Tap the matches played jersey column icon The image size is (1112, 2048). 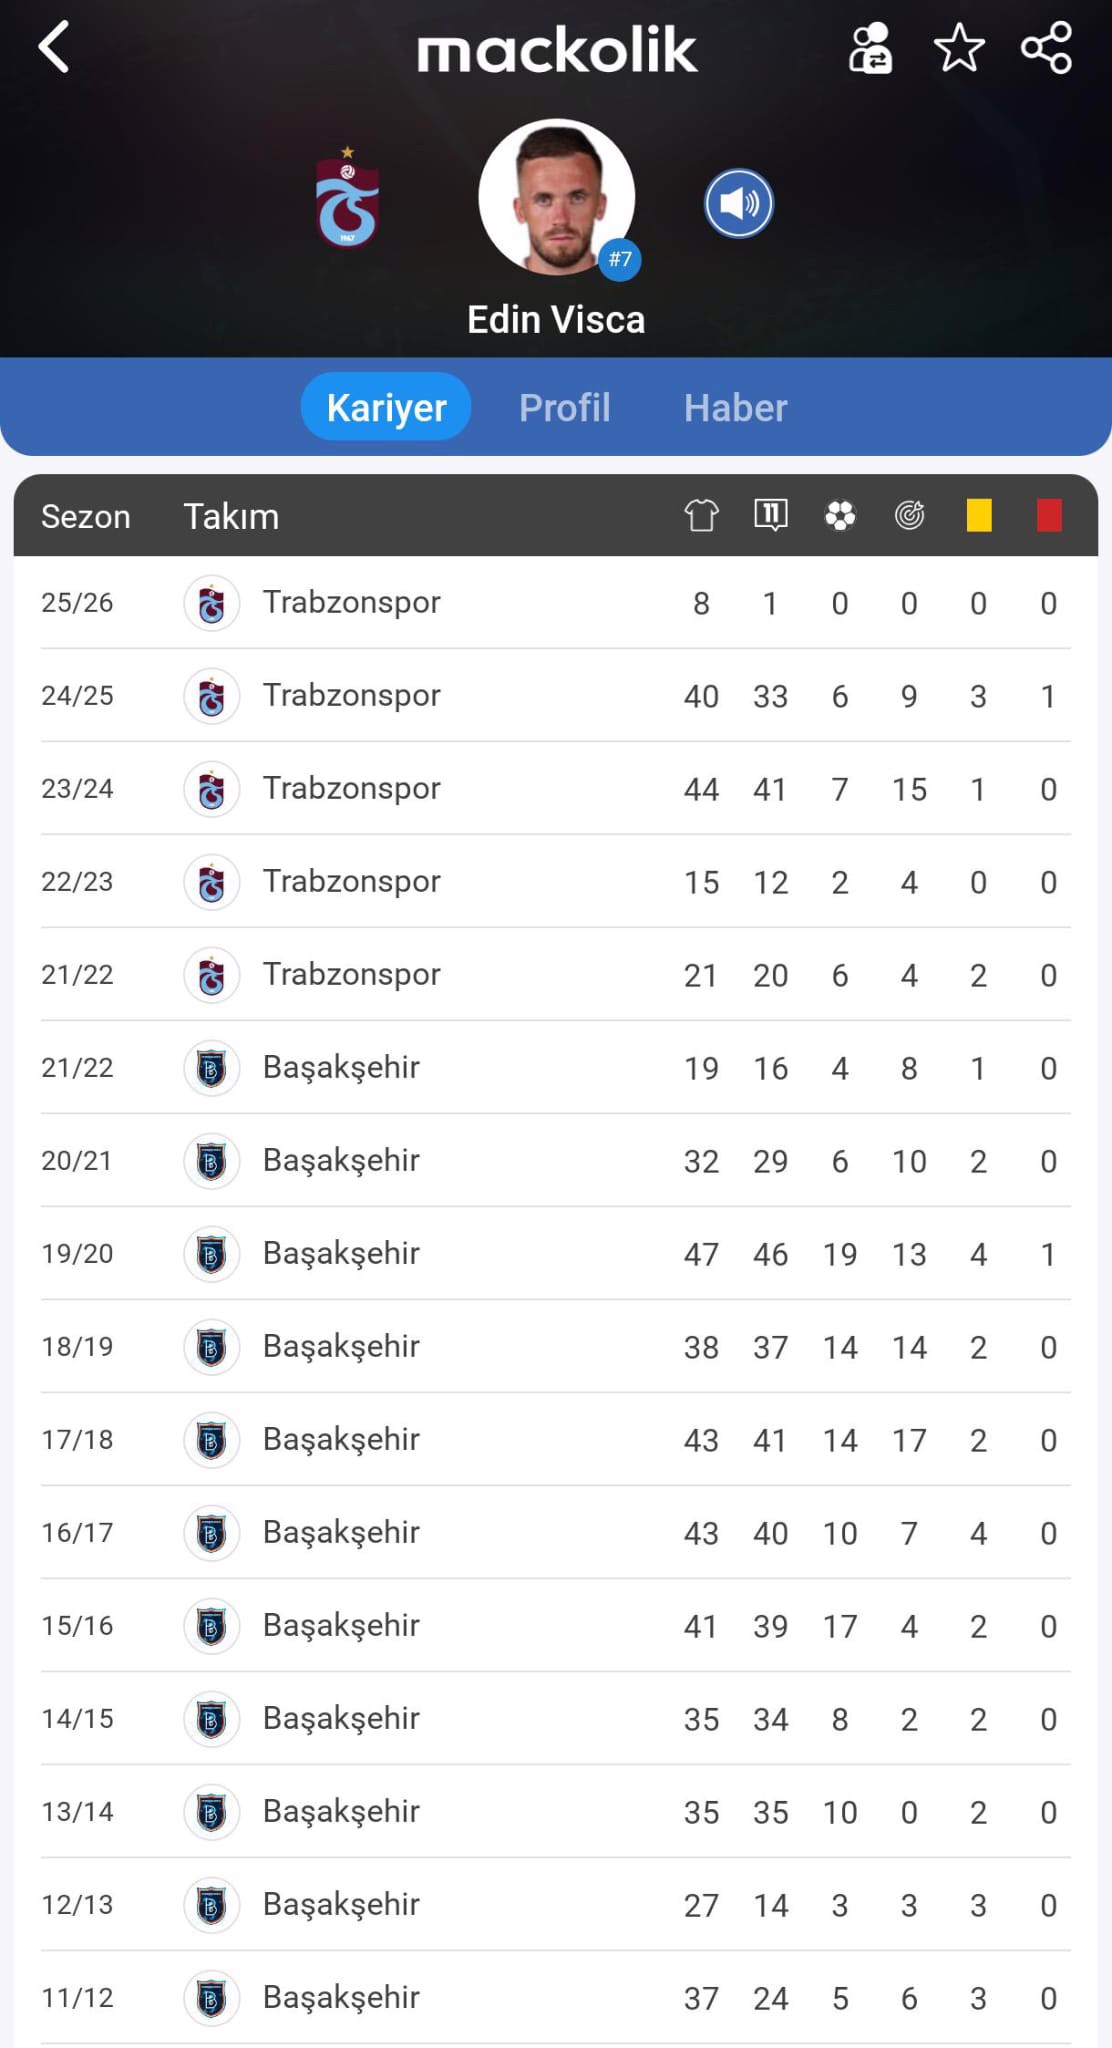701,516
